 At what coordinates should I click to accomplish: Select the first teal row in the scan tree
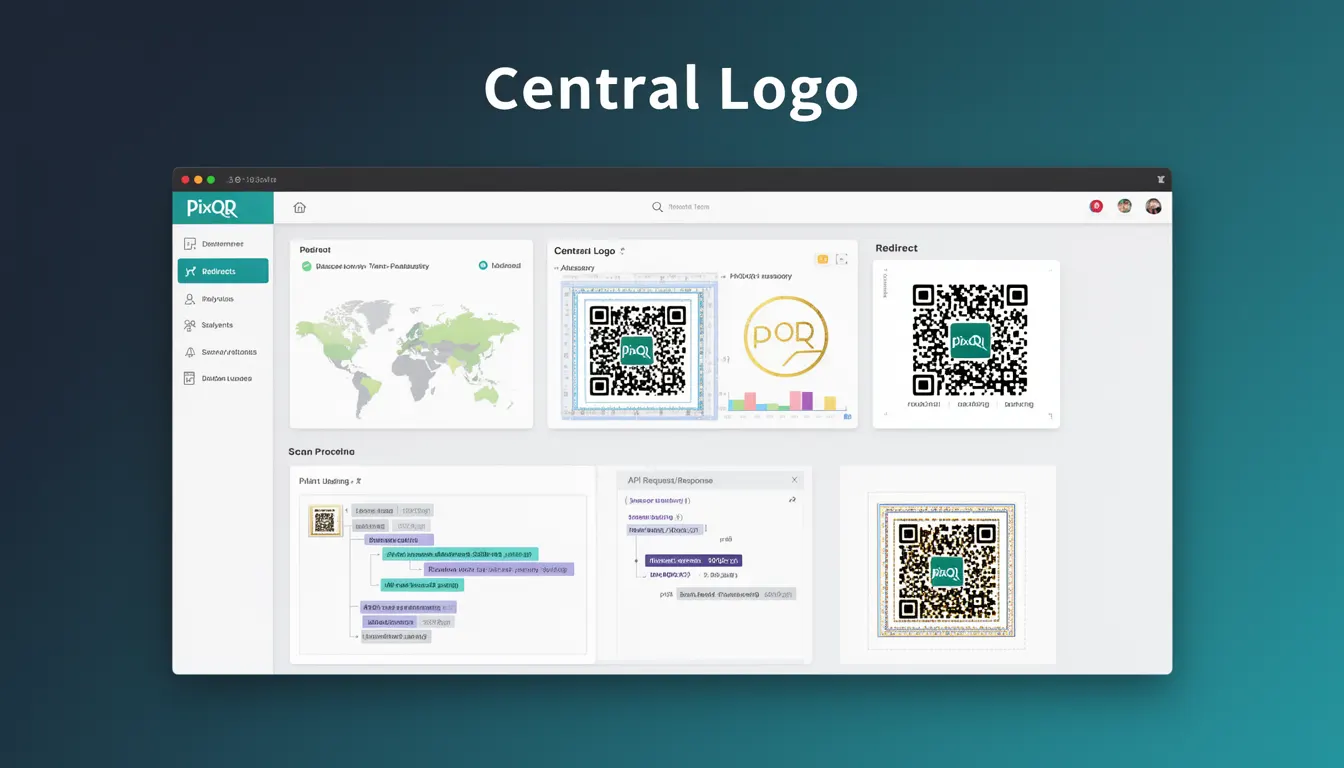point(460,554)
